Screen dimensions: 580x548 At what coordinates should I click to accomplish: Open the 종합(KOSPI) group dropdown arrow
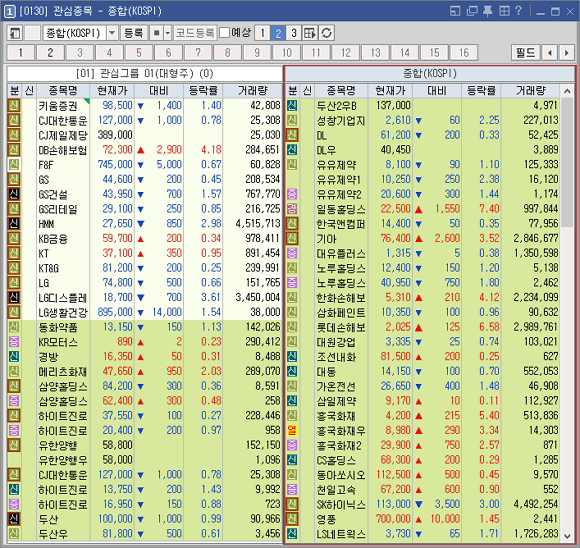coord(112,33)
